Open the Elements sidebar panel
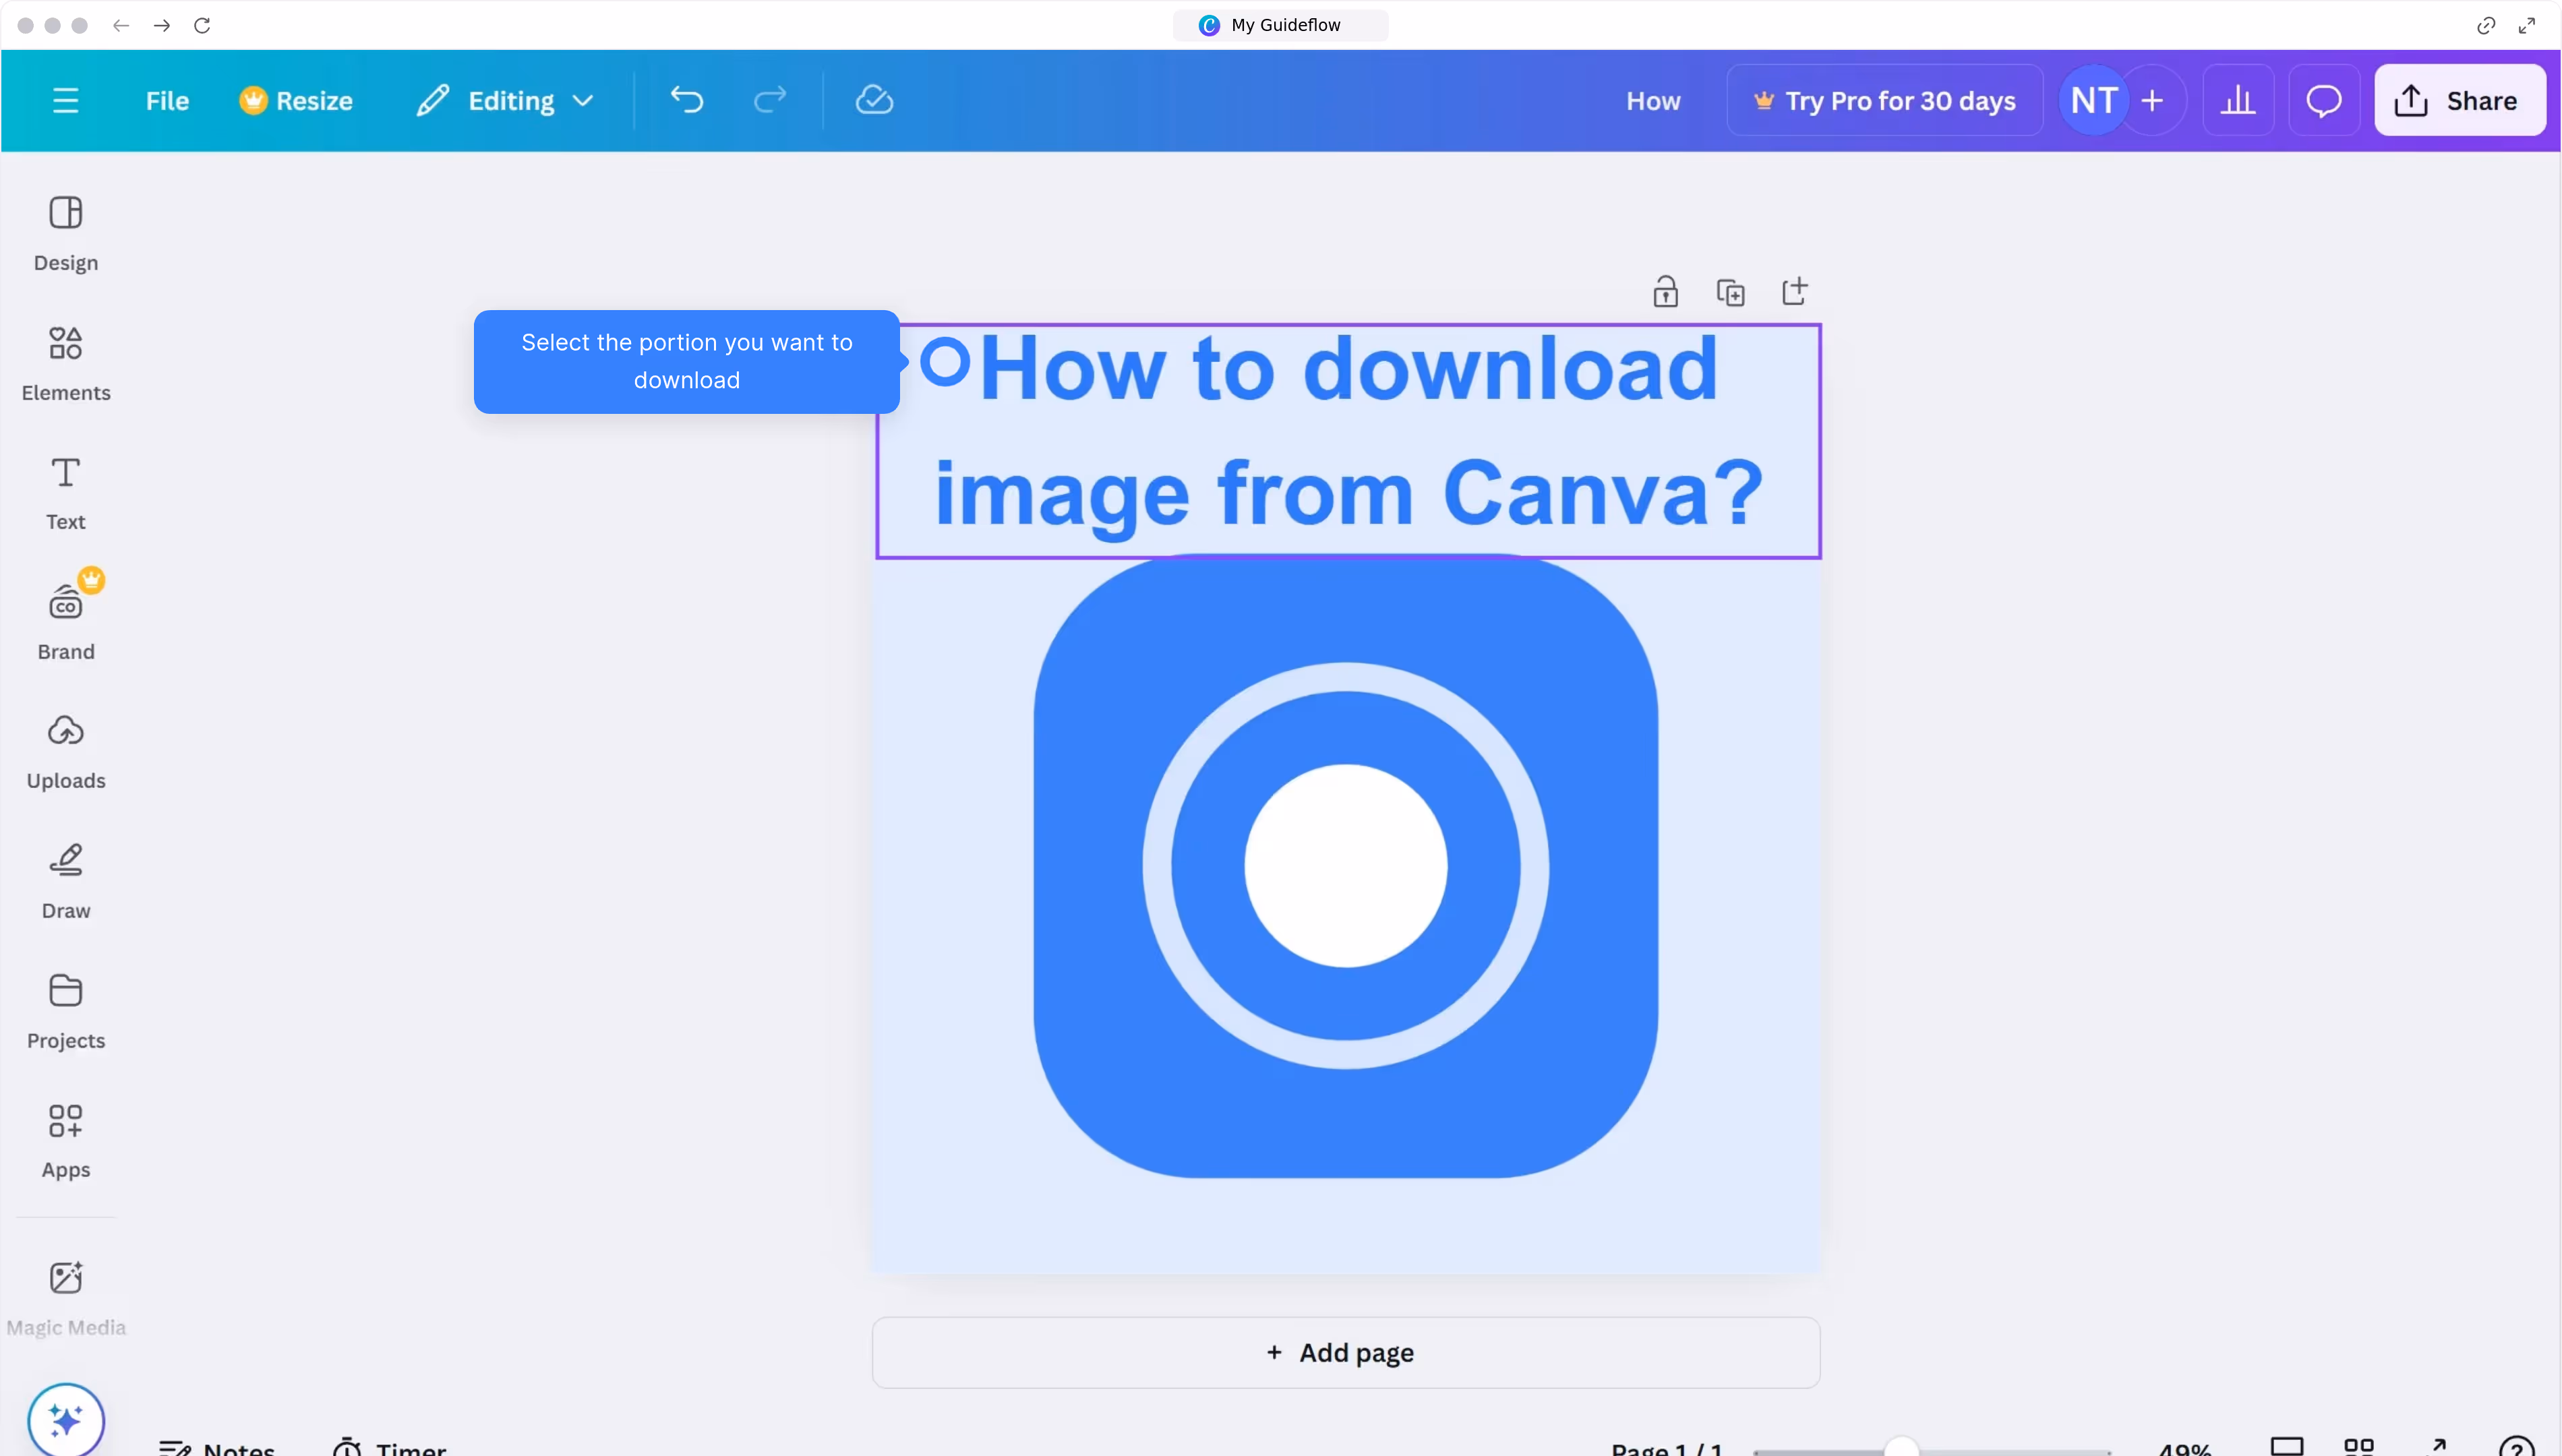This screenshot has height=1456, width=2562. pyautogui.click(x=66, y=363)
